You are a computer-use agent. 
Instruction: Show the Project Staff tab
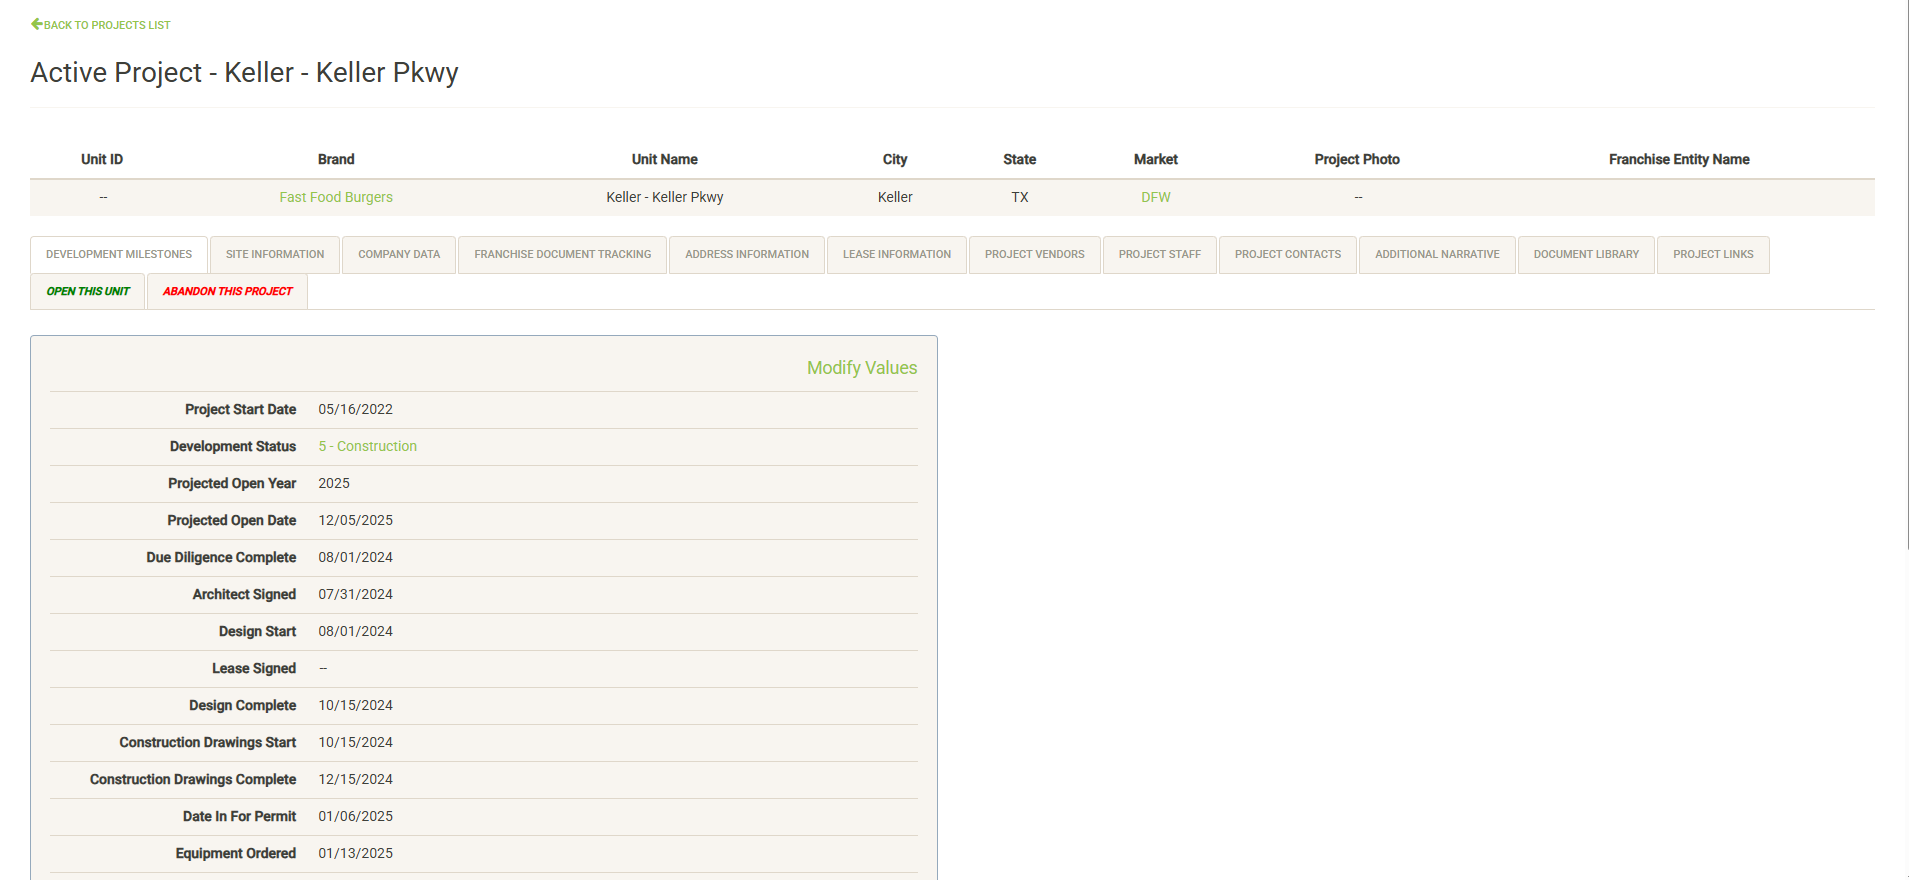[x=1159, y=255]
